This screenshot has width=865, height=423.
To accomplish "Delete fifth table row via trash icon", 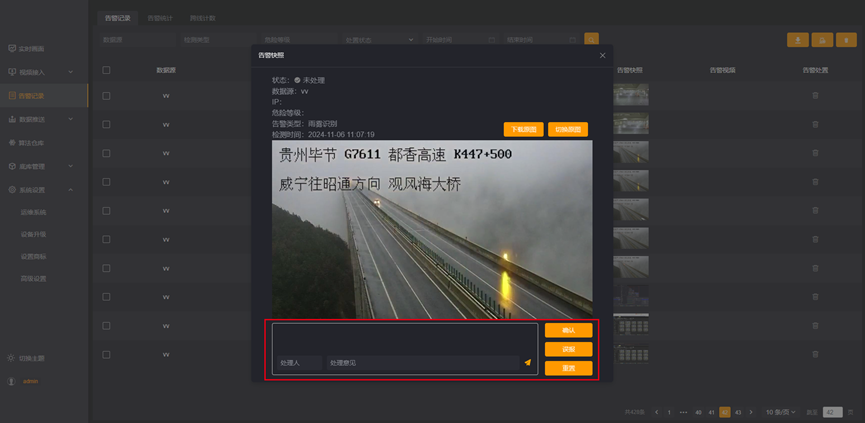I will (x=815, y=211).
